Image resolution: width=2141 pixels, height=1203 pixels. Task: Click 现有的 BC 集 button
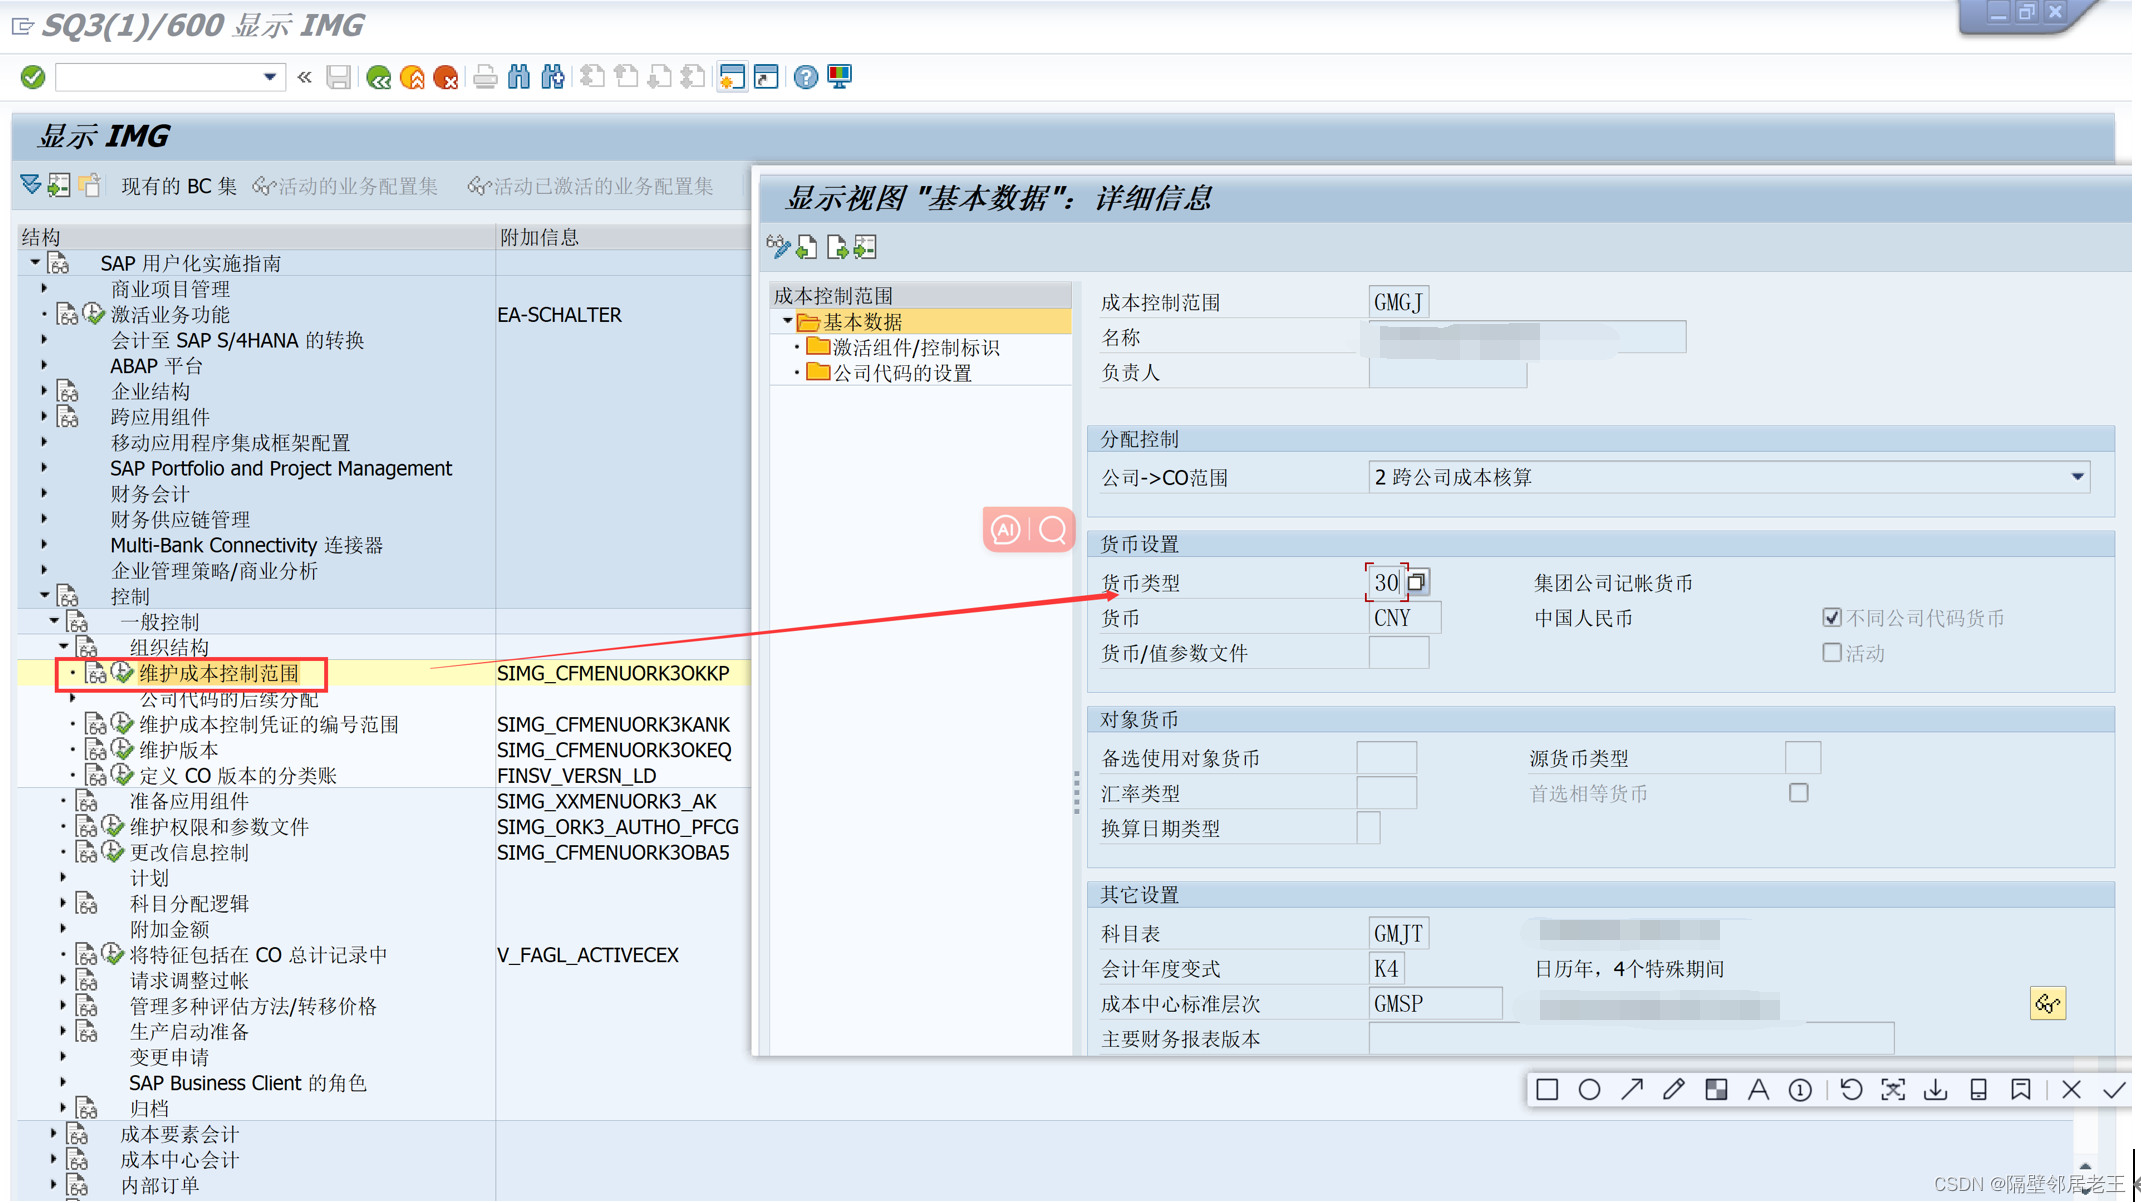[179, 186]
